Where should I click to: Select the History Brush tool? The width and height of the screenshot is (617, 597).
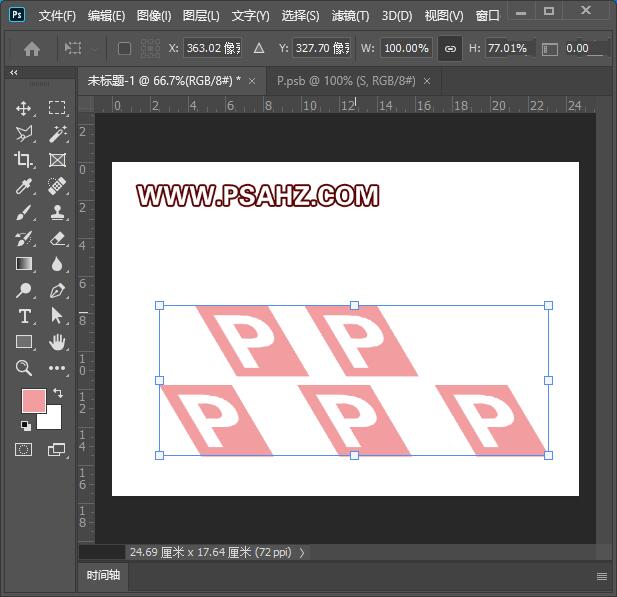[24, 238]
